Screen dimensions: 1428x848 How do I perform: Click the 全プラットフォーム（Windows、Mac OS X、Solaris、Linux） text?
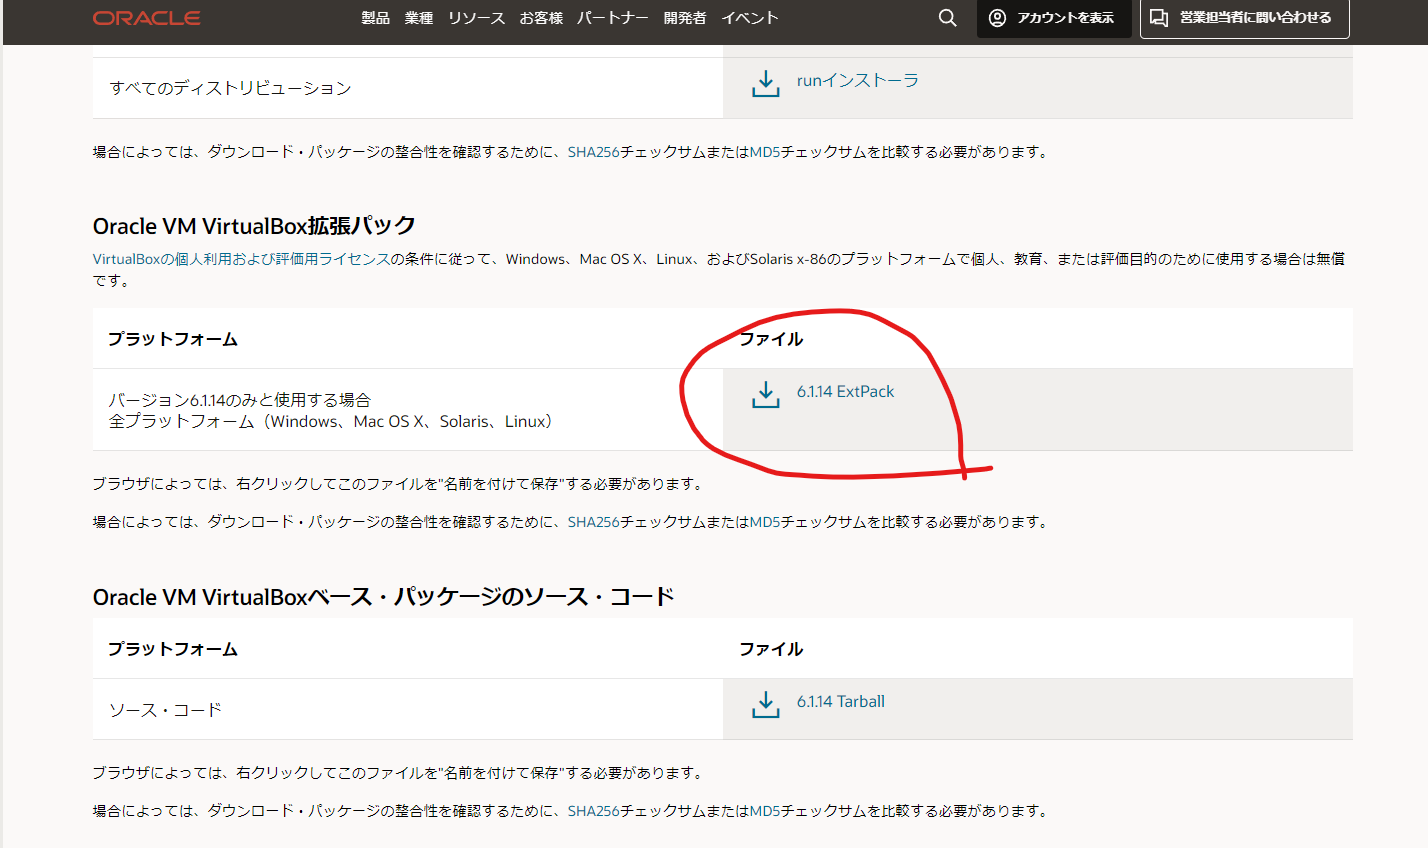335,422
